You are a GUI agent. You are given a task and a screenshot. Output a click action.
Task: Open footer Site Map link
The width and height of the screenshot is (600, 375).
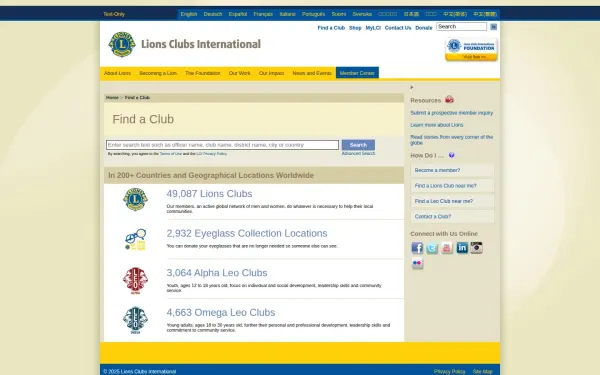click(483, 372)
